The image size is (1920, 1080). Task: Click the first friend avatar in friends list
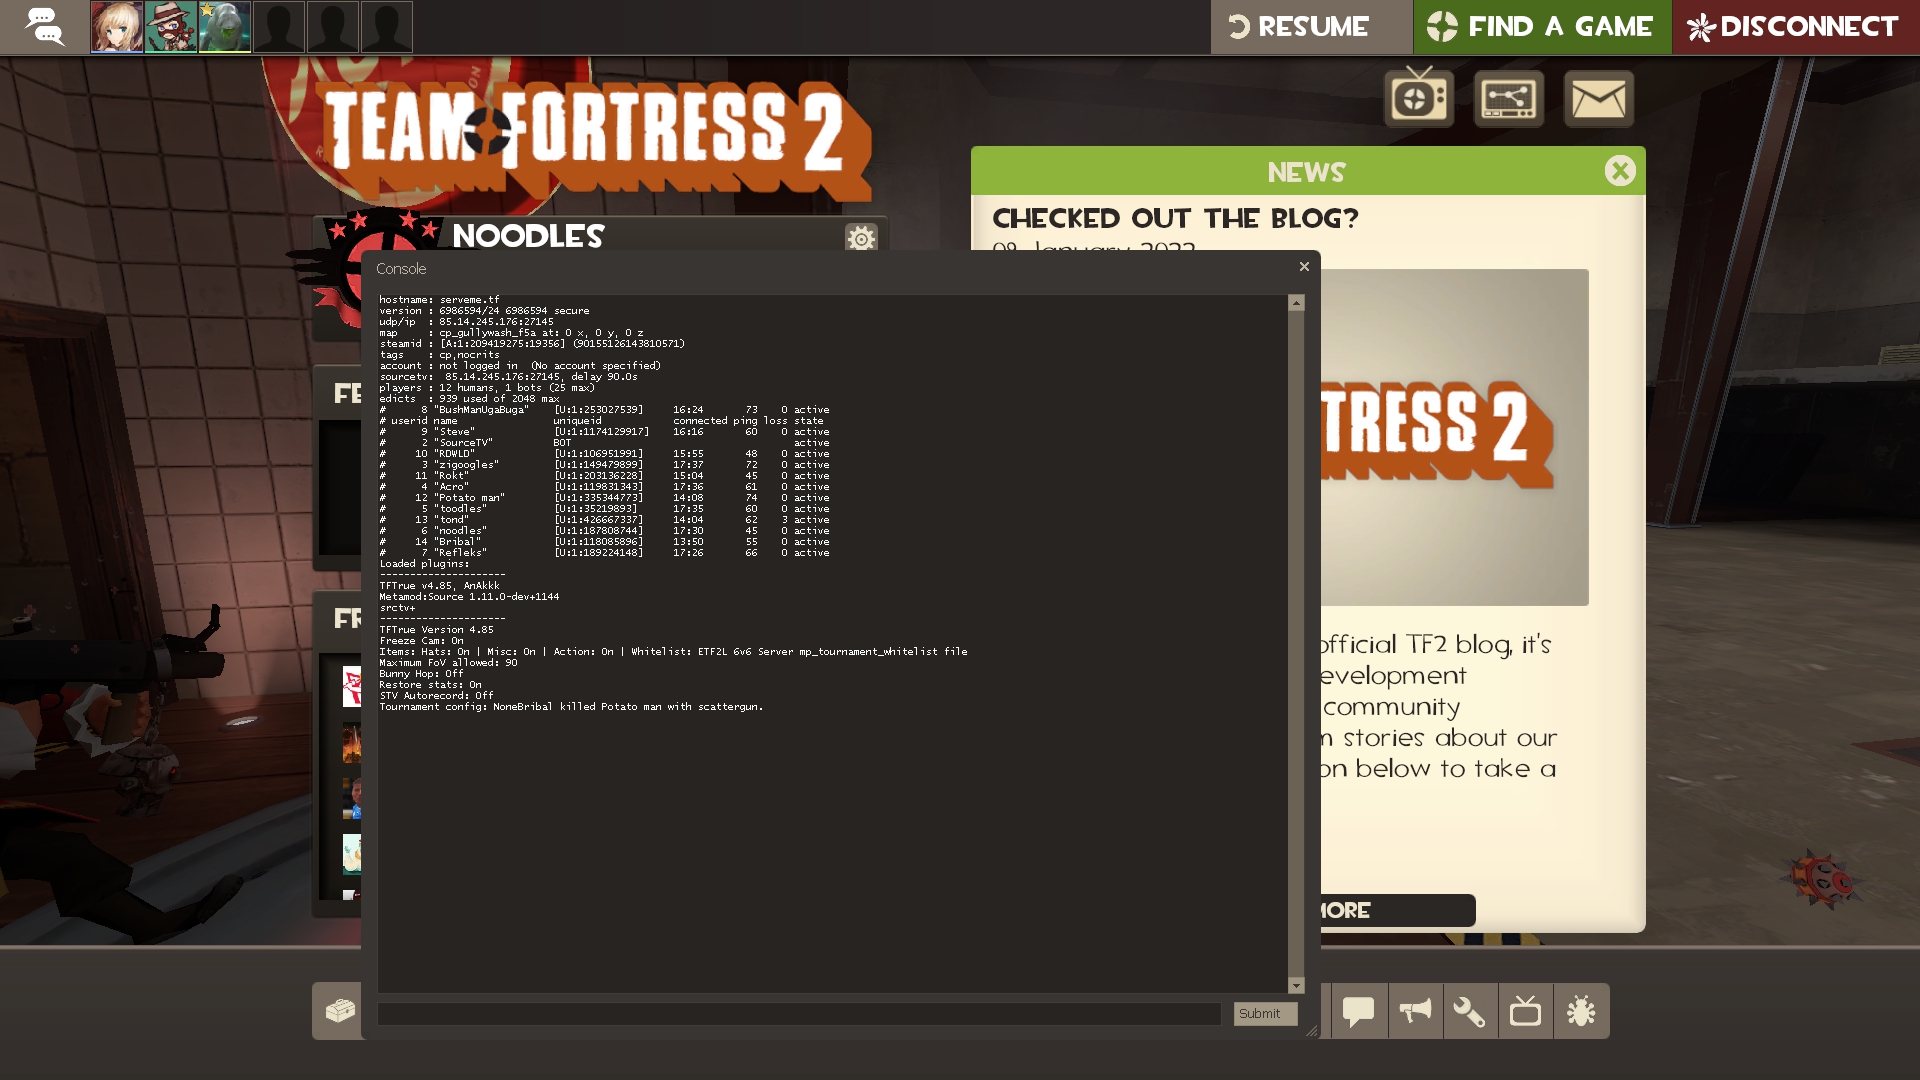[x=351, y=687]
